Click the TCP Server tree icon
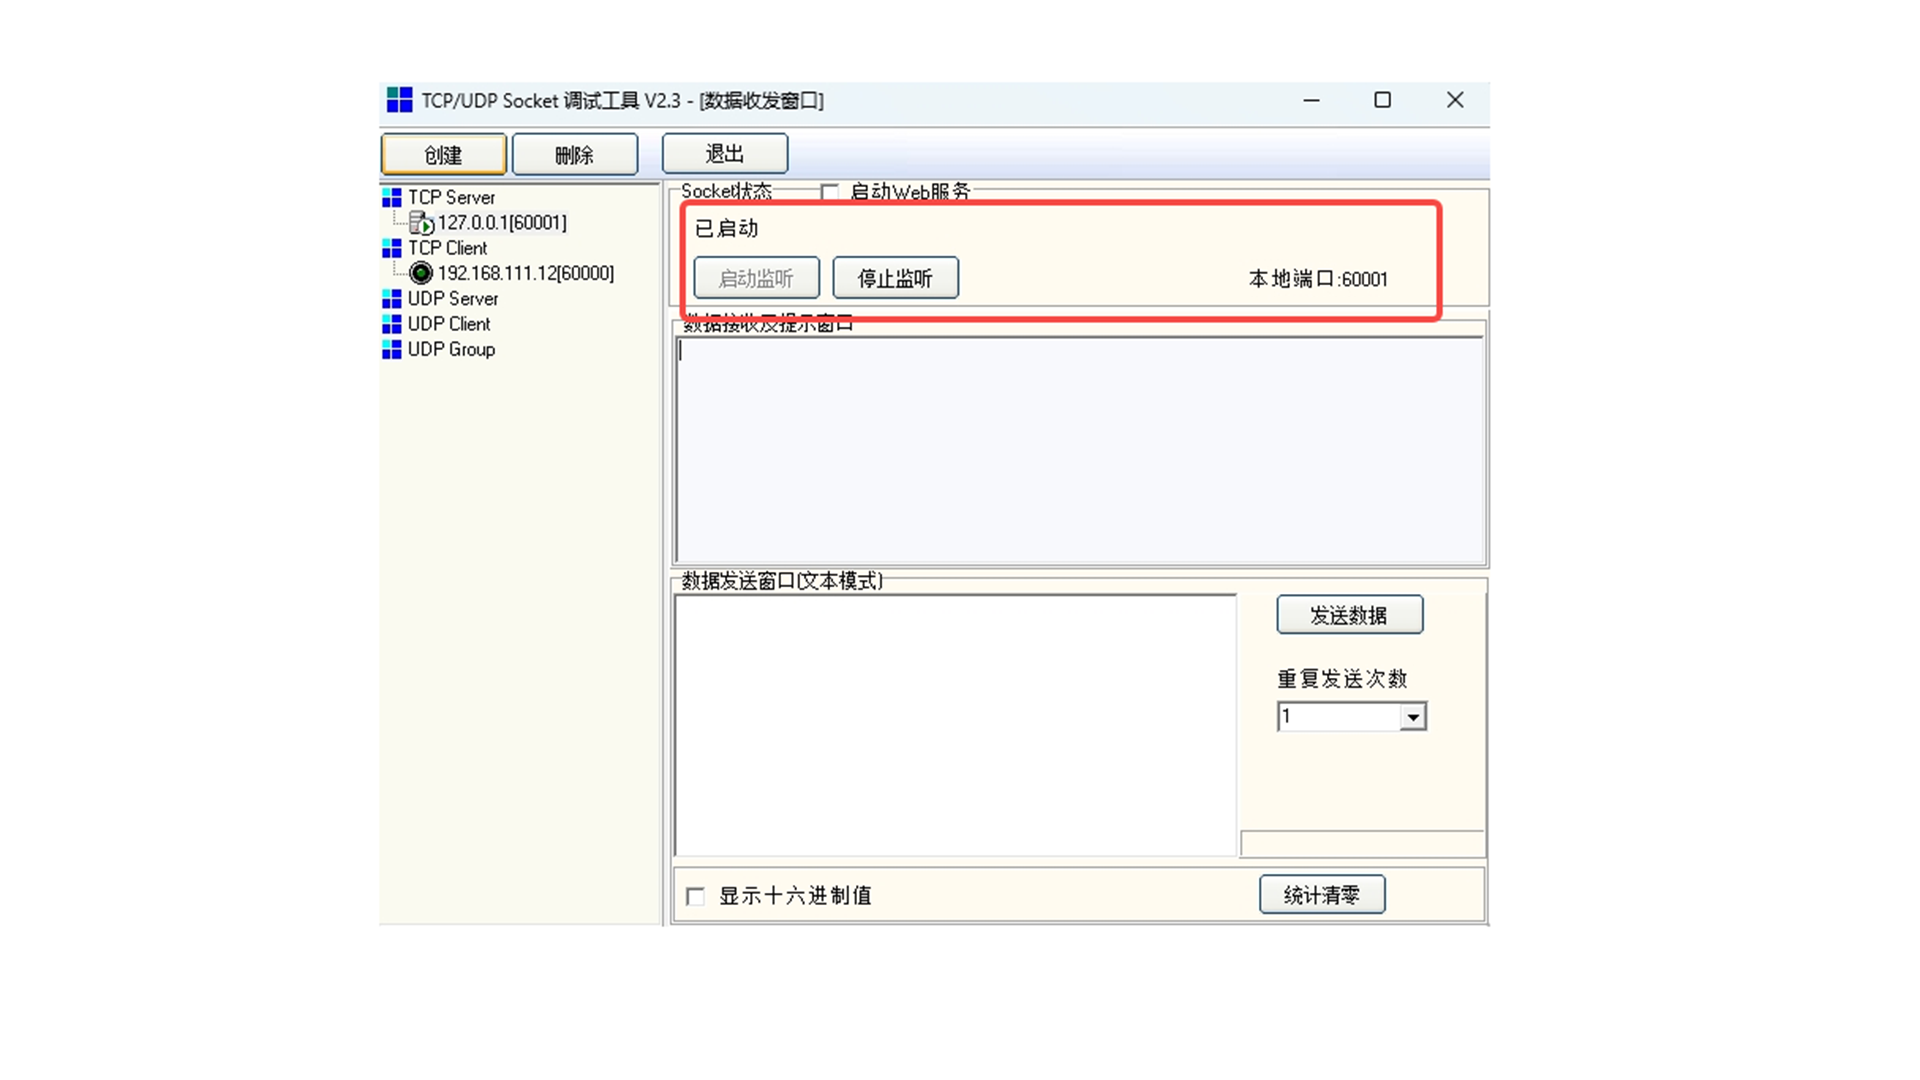 (x=392, y=198)
